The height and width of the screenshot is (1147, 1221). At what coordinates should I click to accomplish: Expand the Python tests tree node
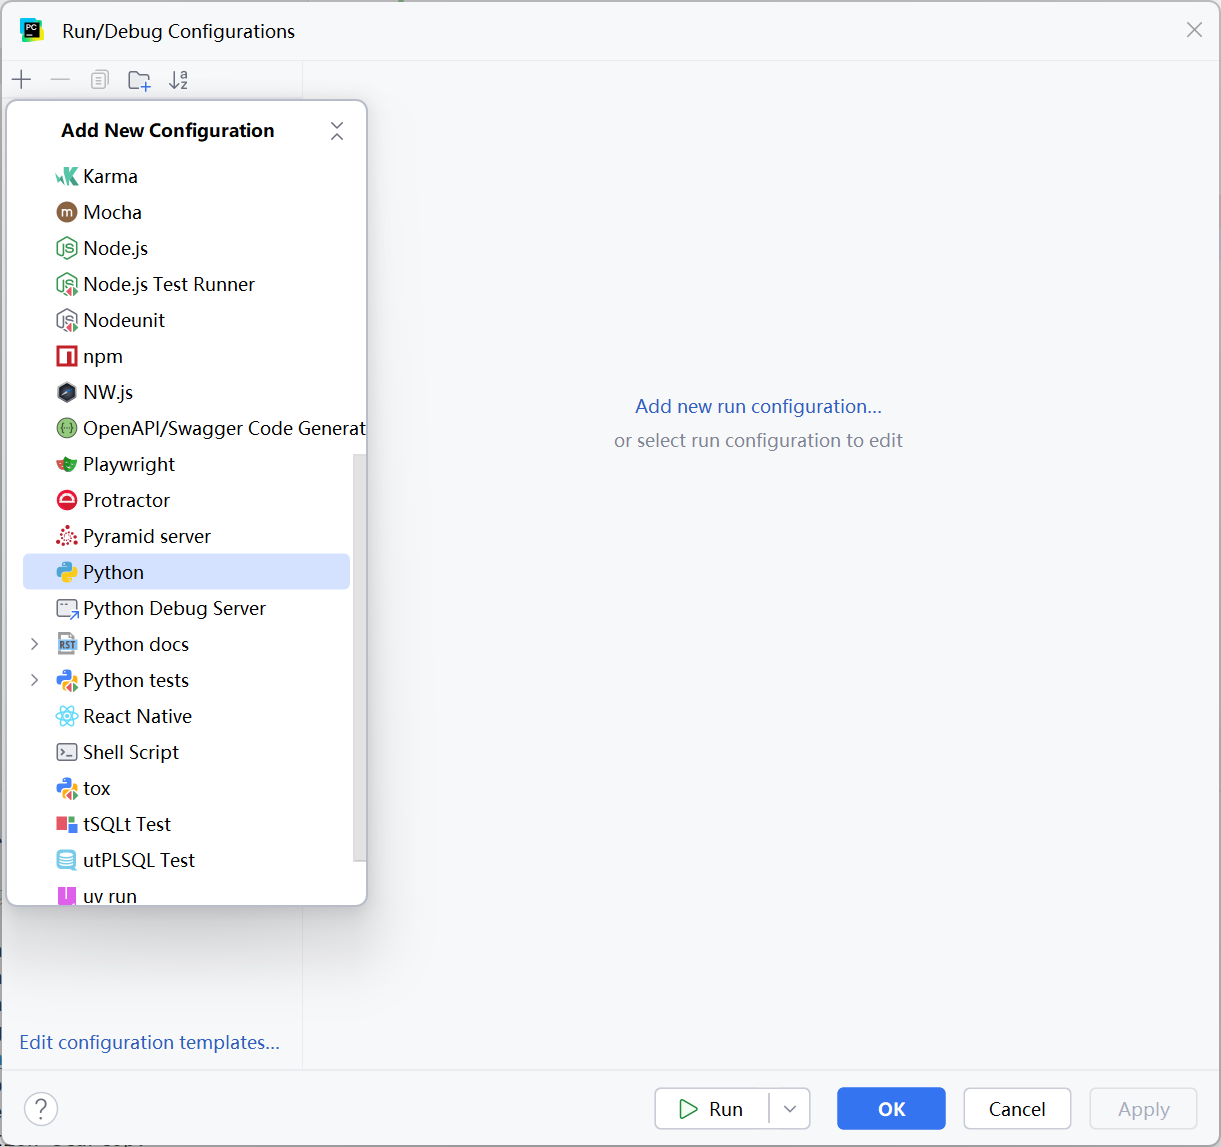click(x=35, y=680)
